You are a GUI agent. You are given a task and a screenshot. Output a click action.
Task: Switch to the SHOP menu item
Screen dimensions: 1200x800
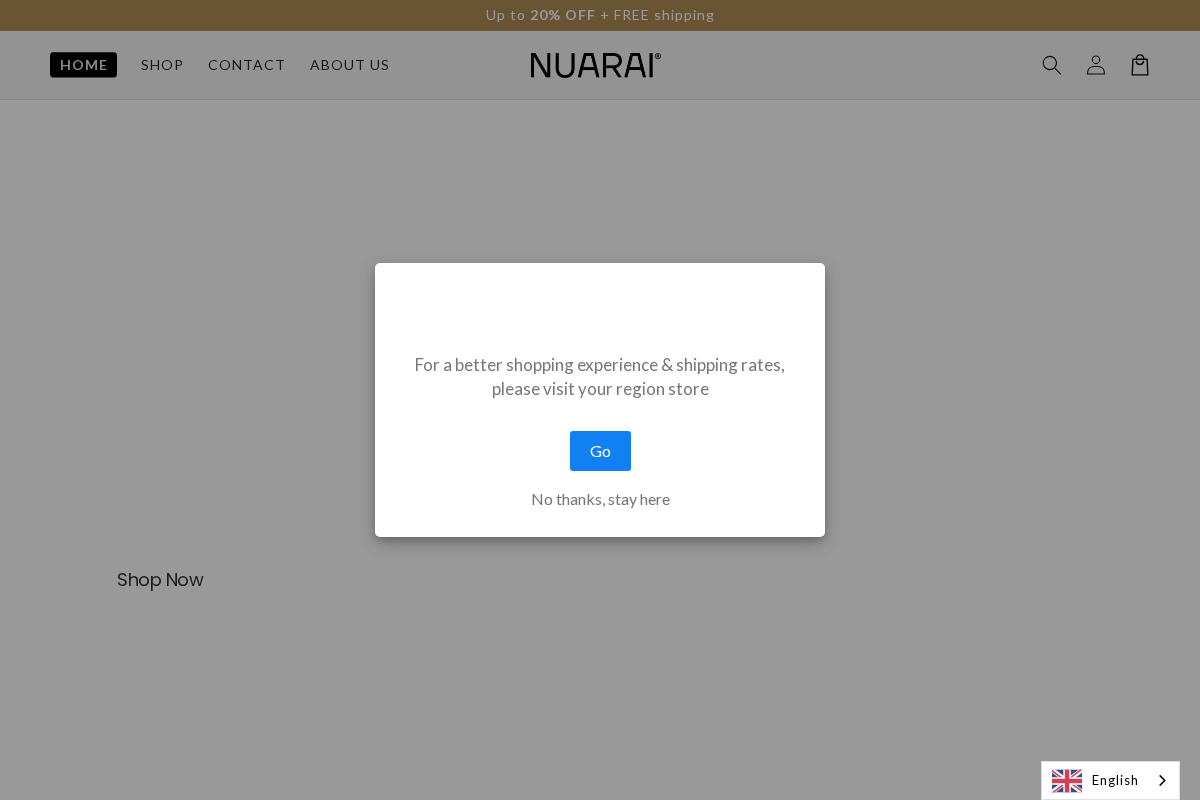[x=162, y=65]
